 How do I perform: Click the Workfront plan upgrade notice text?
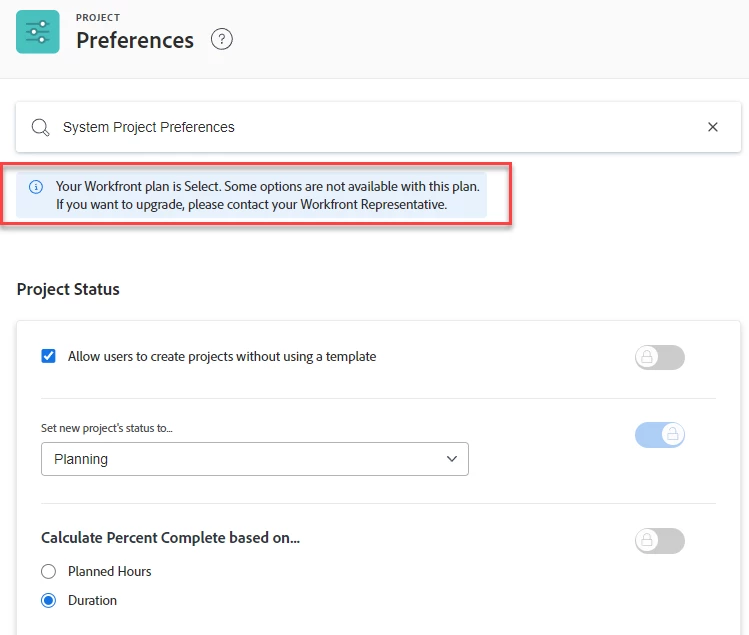[x=267, y=195]
